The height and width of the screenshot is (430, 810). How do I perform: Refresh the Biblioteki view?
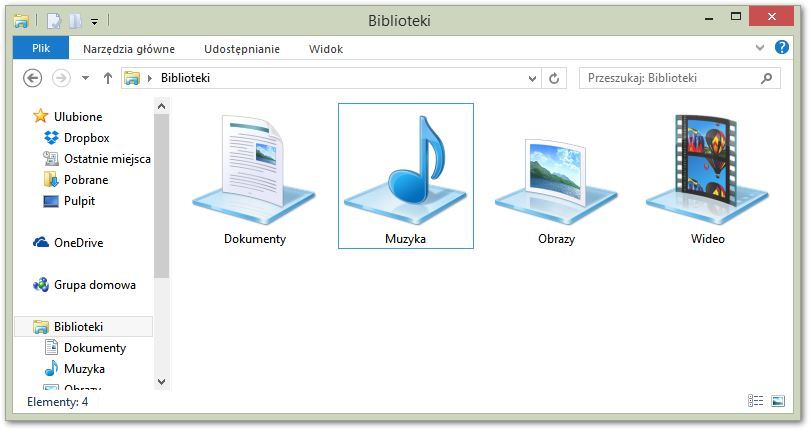[x=554, y=79]
